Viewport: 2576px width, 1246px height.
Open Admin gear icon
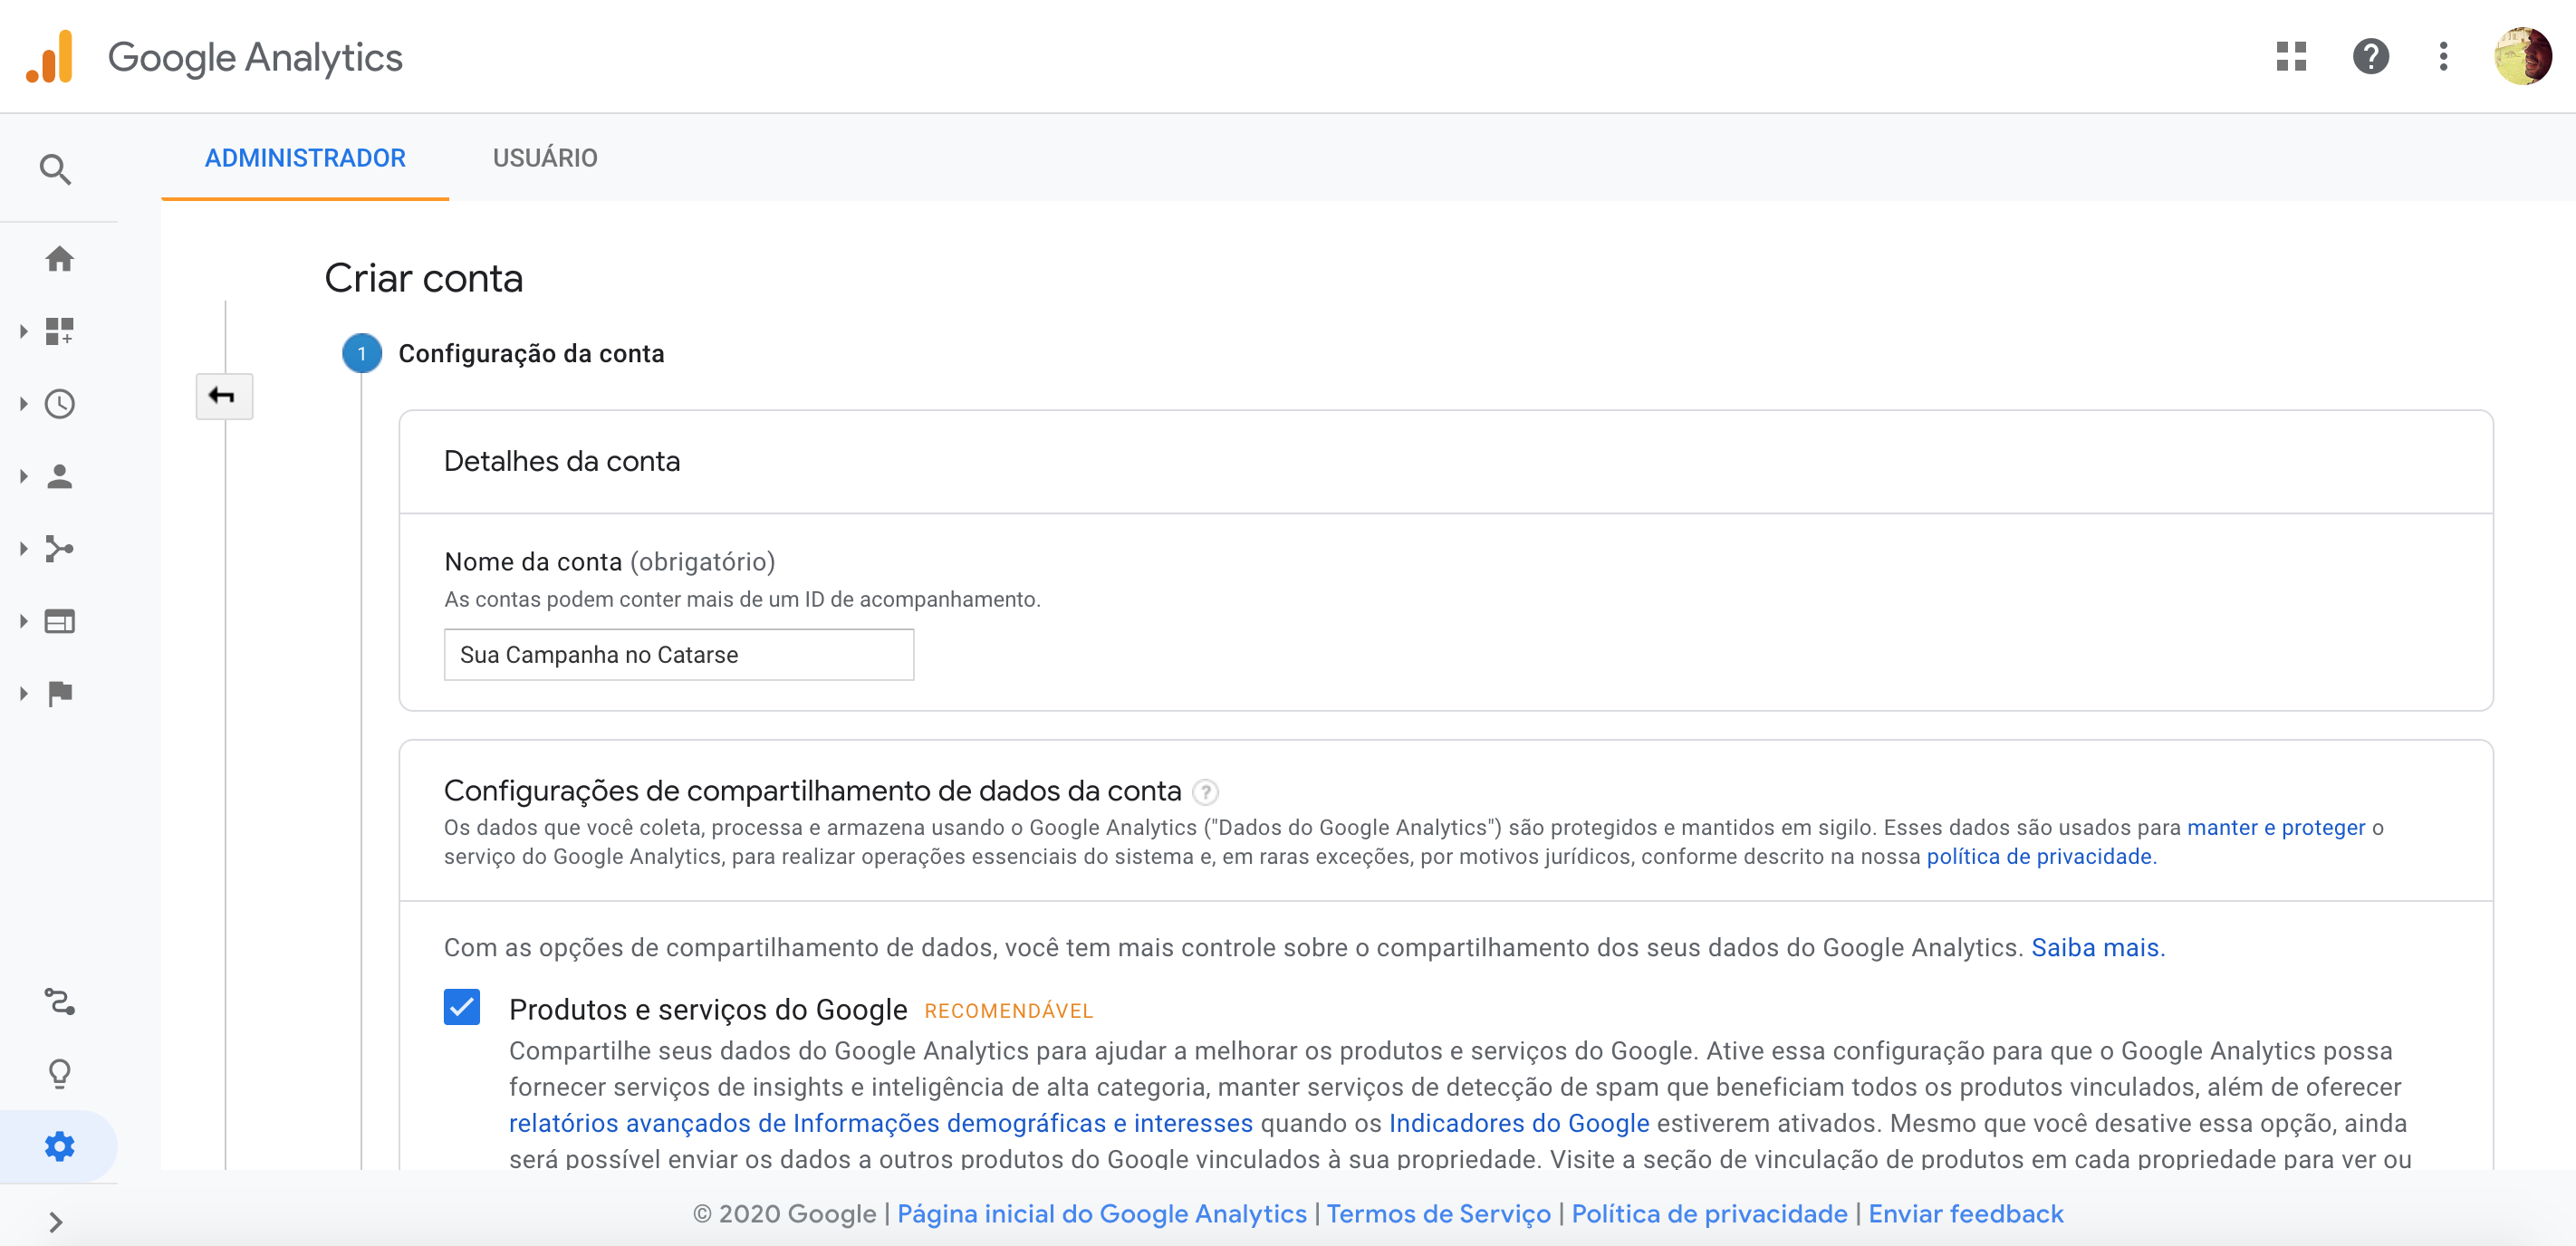60,1146
